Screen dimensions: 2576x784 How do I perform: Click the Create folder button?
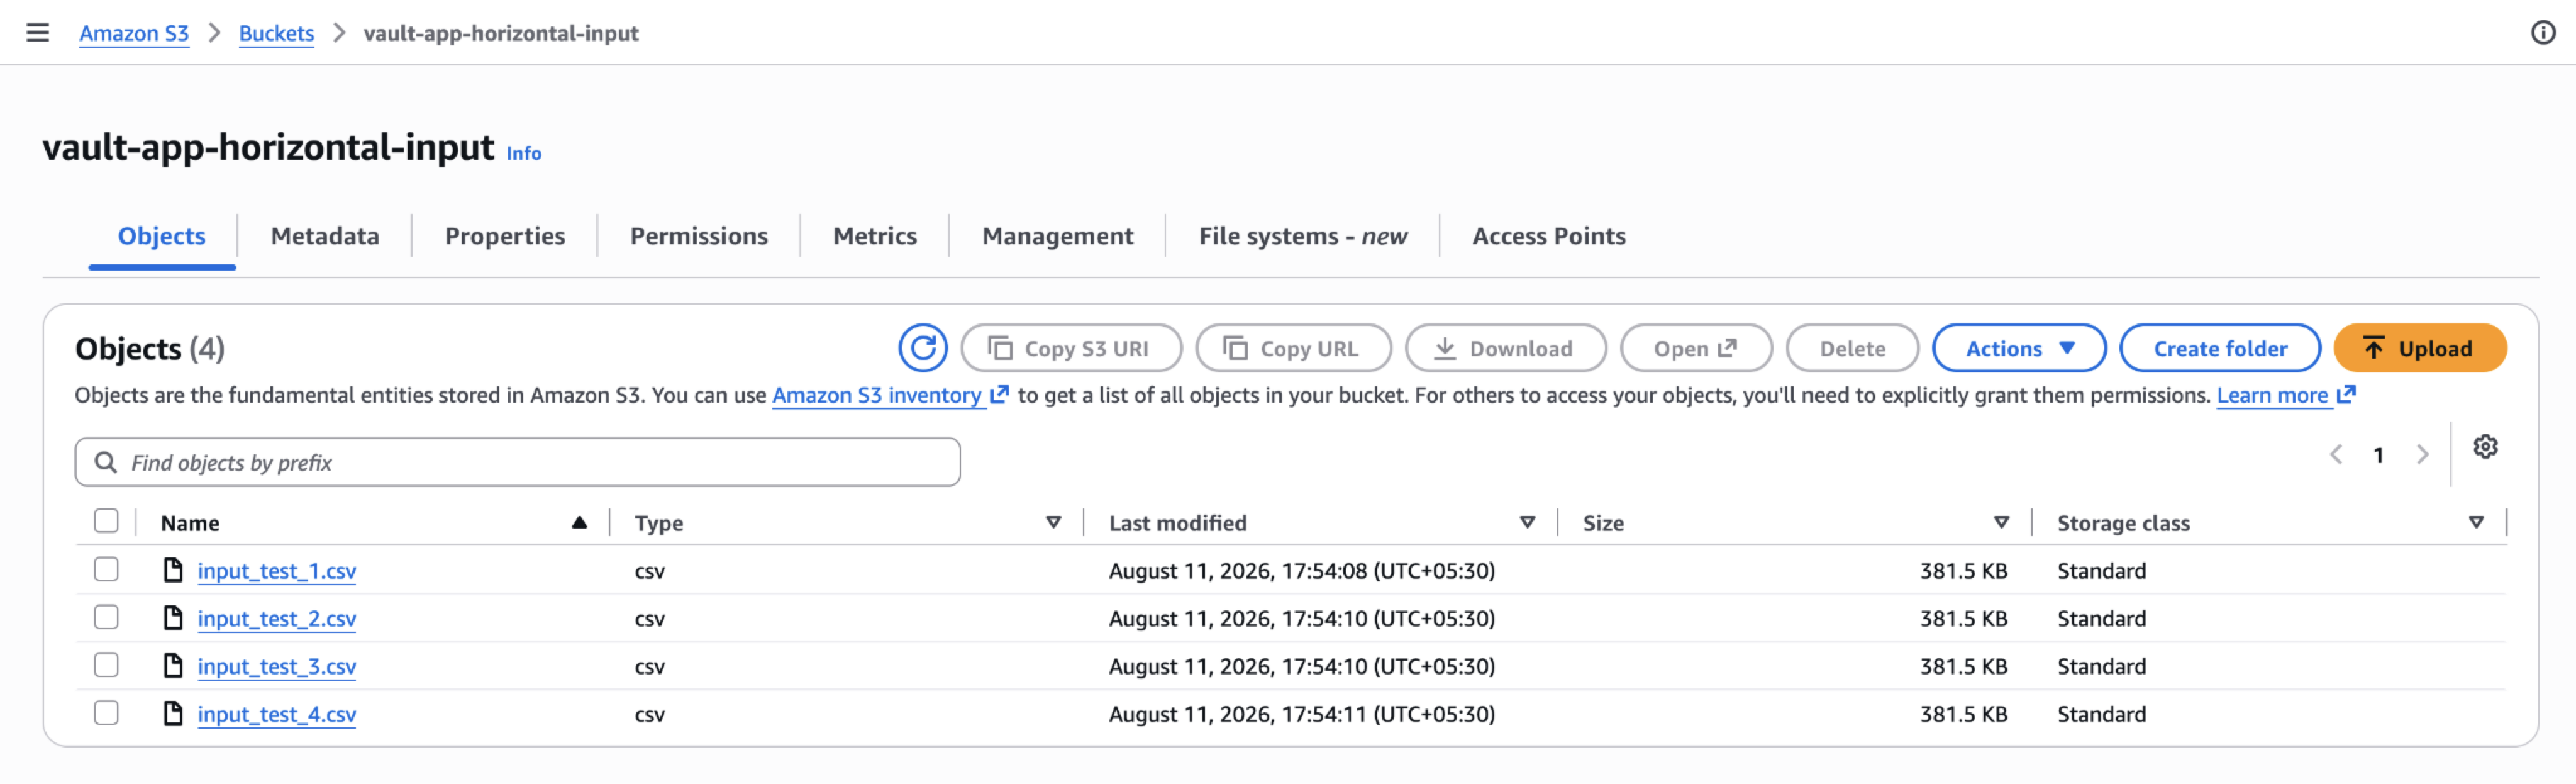(x=2220, y=348)
